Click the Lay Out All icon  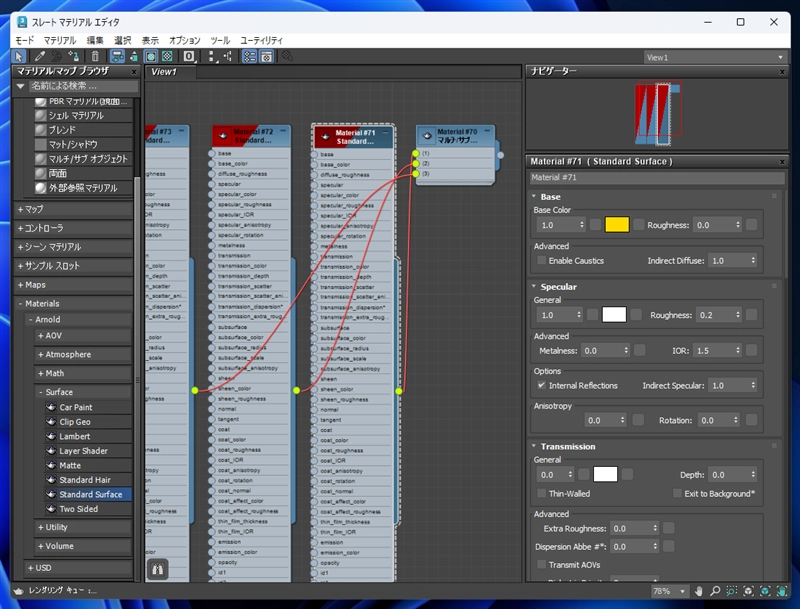pos(212,57)
